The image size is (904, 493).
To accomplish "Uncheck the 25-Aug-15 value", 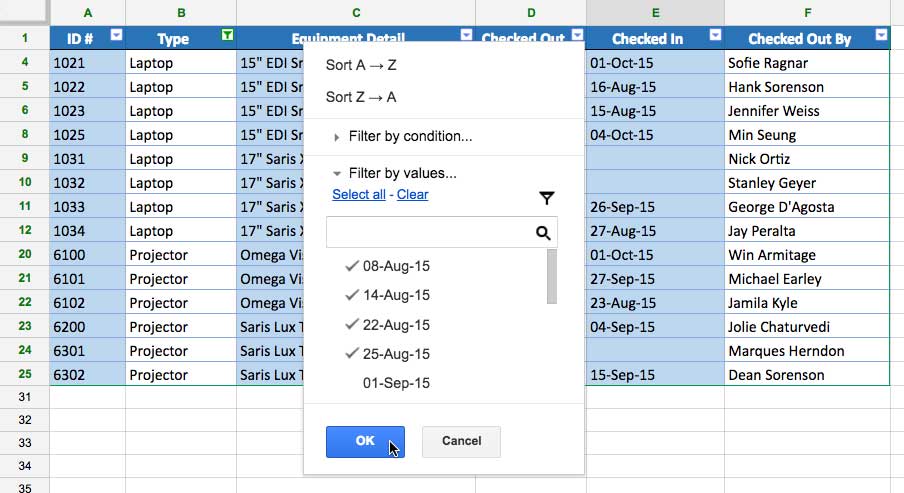I will coord(395,354).
